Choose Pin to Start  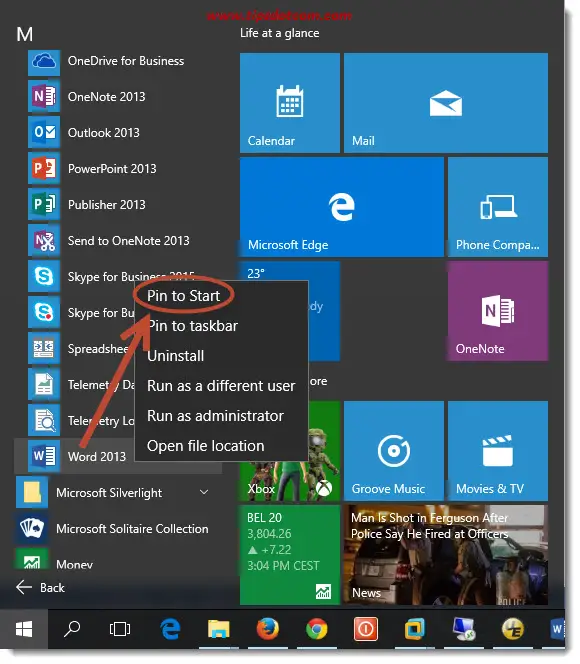click(x=183, y=296)
